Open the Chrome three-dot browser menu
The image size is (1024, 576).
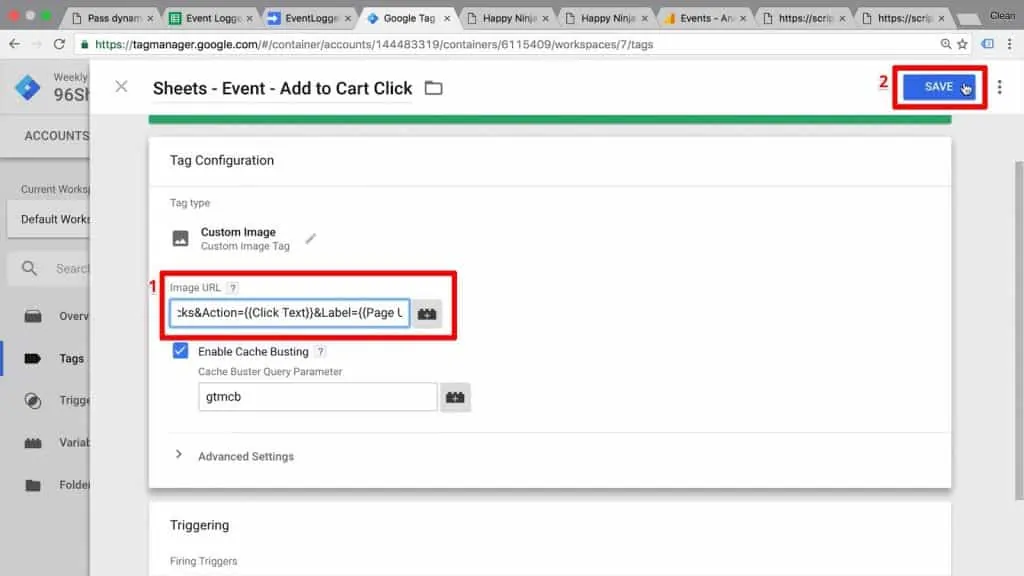coord(1010,45)
